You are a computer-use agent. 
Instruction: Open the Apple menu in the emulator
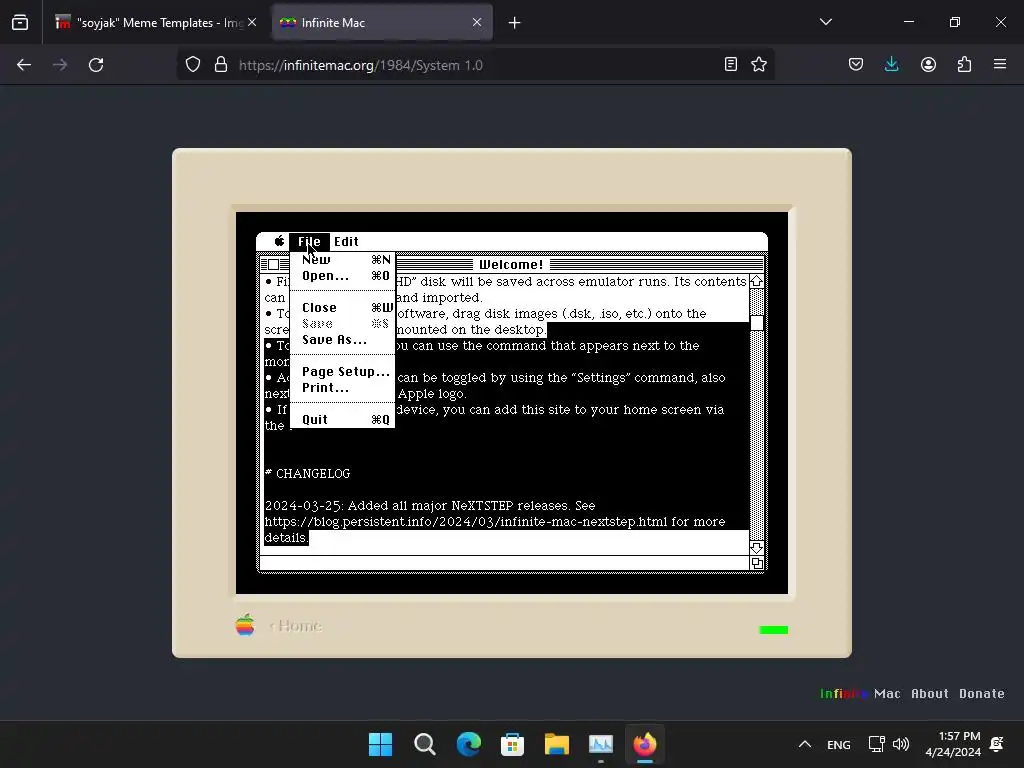(279, 241)
